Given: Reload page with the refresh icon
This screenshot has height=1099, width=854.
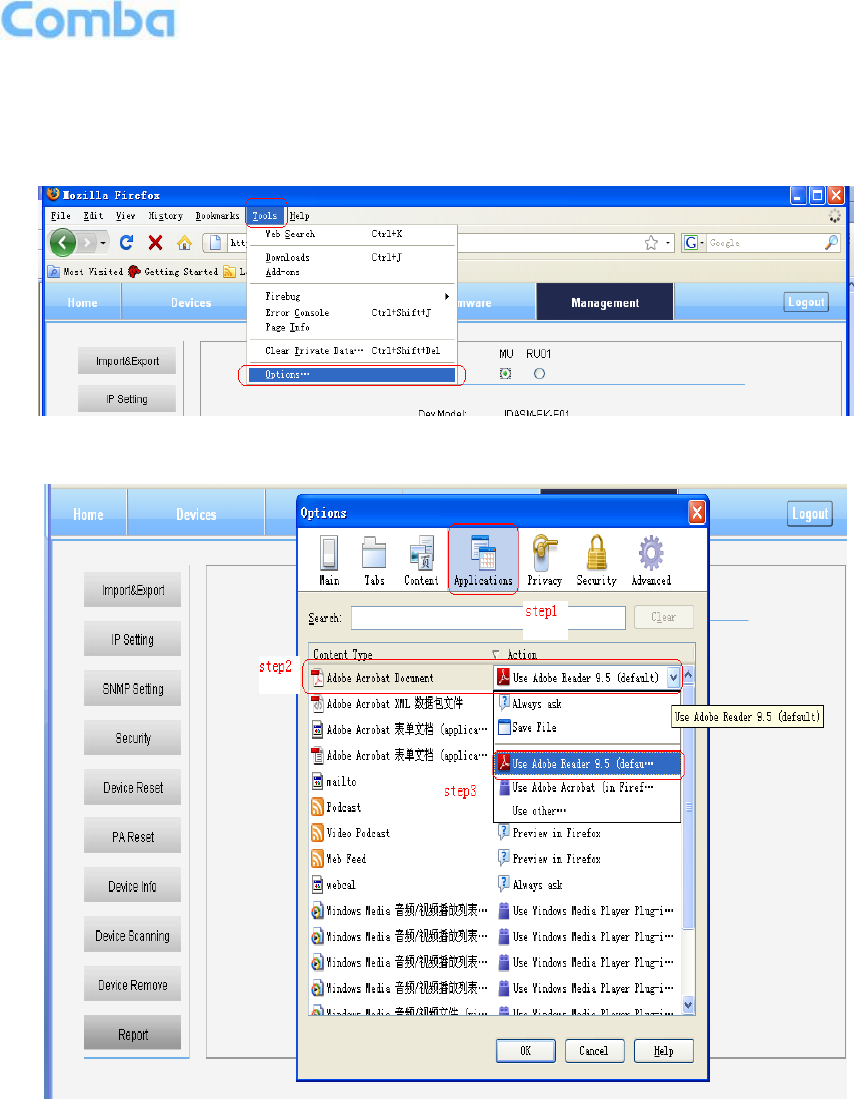Looking at the screenshot, I should coord(126,243).
